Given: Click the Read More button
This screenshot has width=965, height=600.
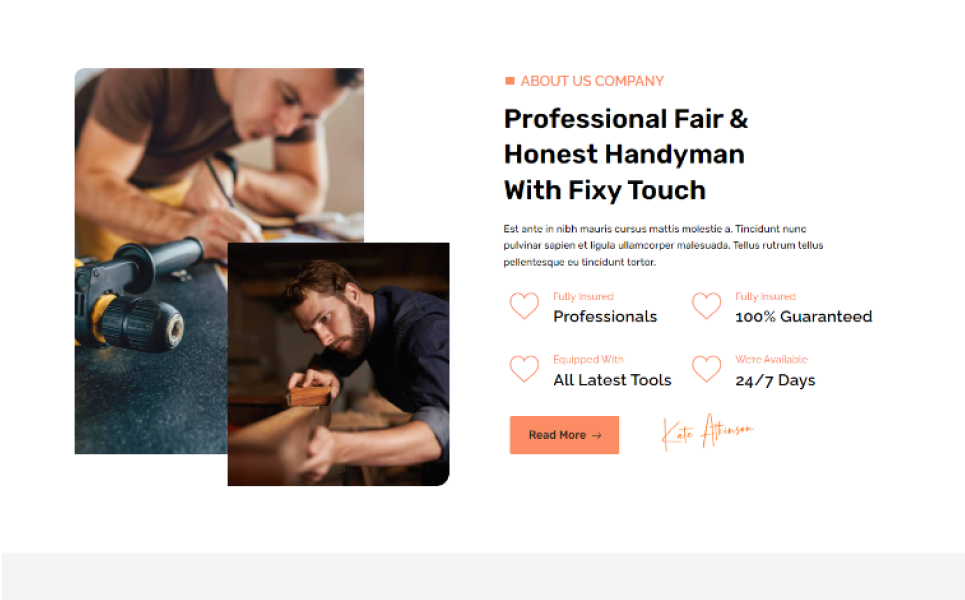Looking at the screenshot, I should (x=564, y=435).
